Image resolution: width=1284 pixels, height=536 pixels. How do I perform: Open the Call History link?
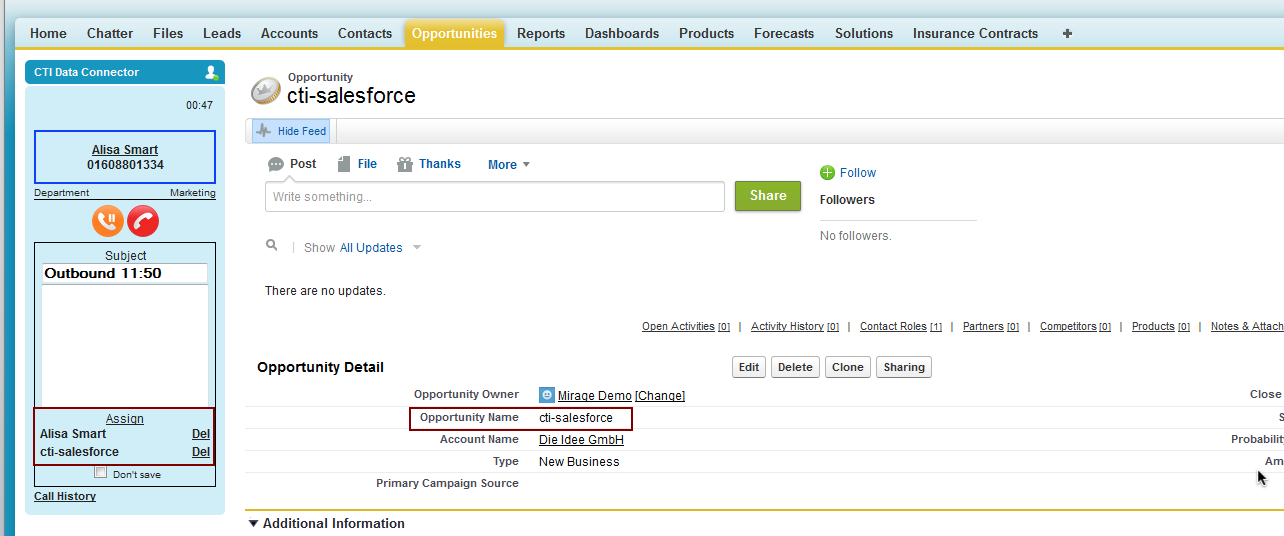point(65,496)
